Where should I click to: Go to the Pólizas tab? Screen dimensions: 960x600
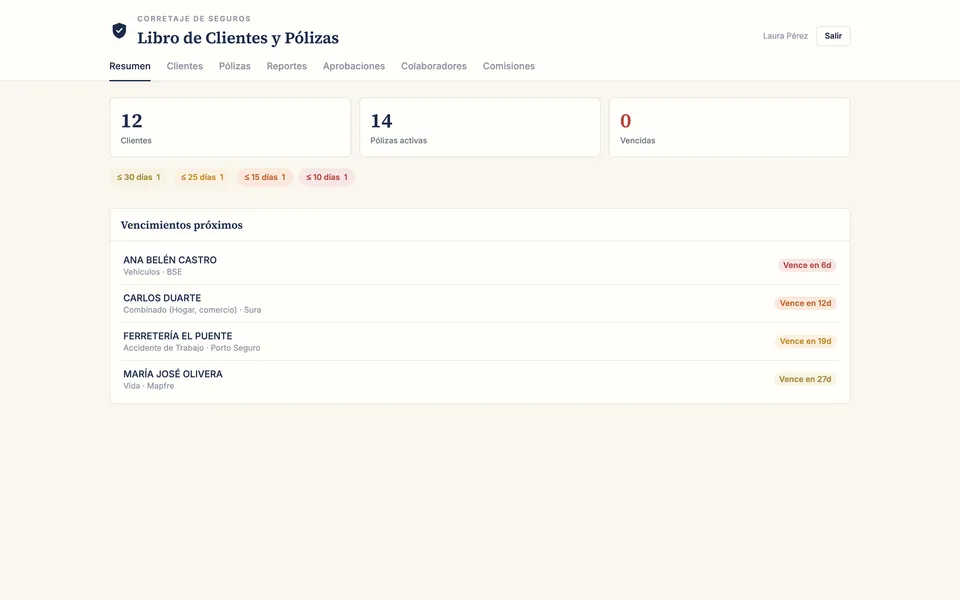(234, 66)
